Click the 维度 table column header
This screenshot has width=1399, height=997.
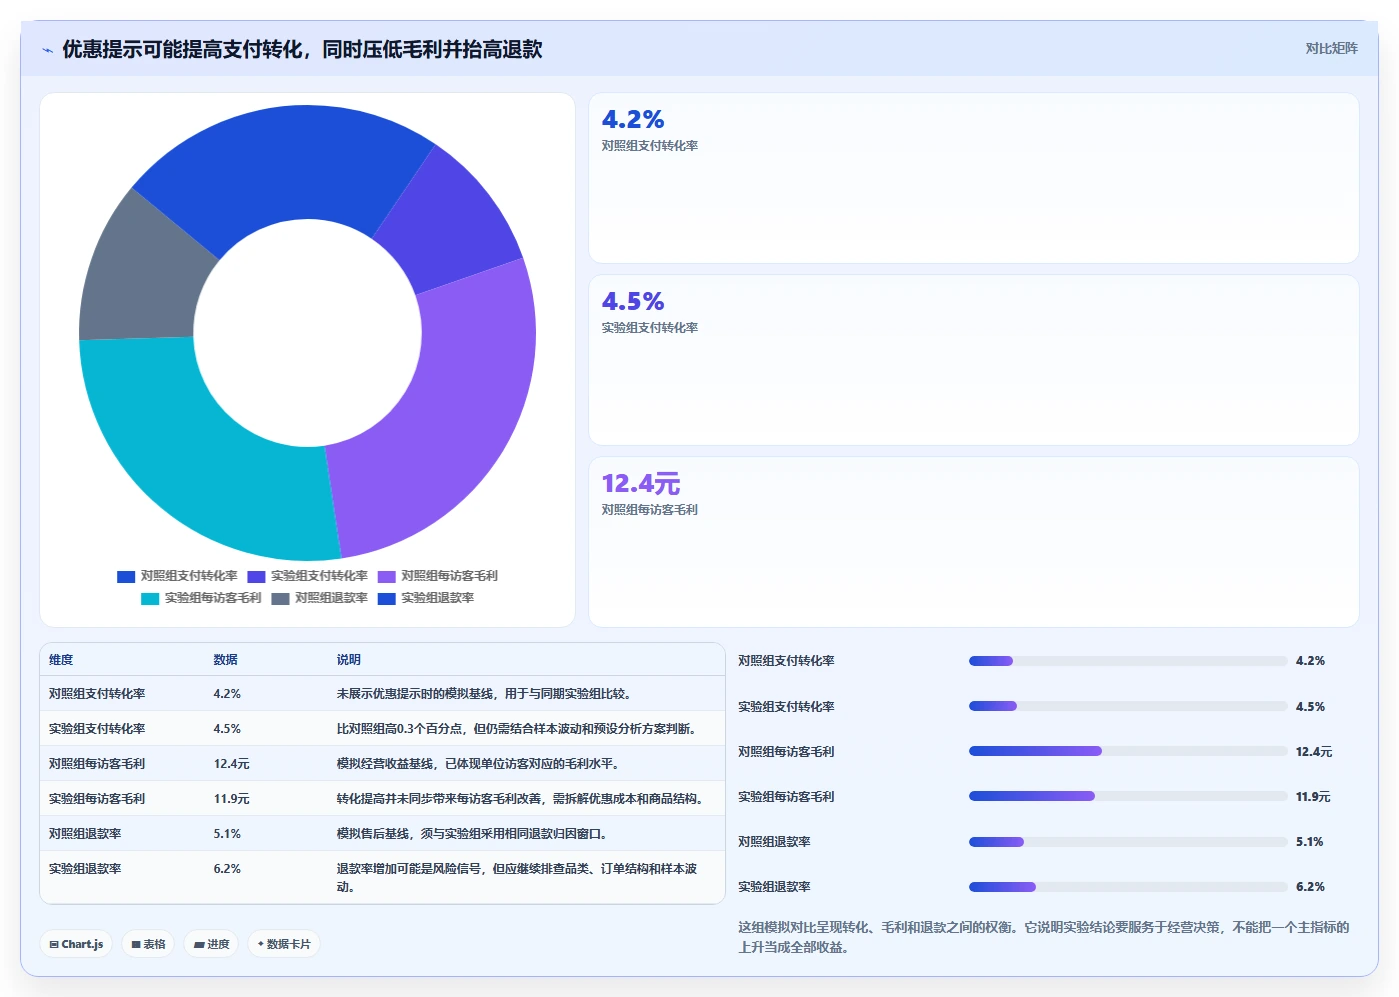pyautogui.click(x=61, y=660)
